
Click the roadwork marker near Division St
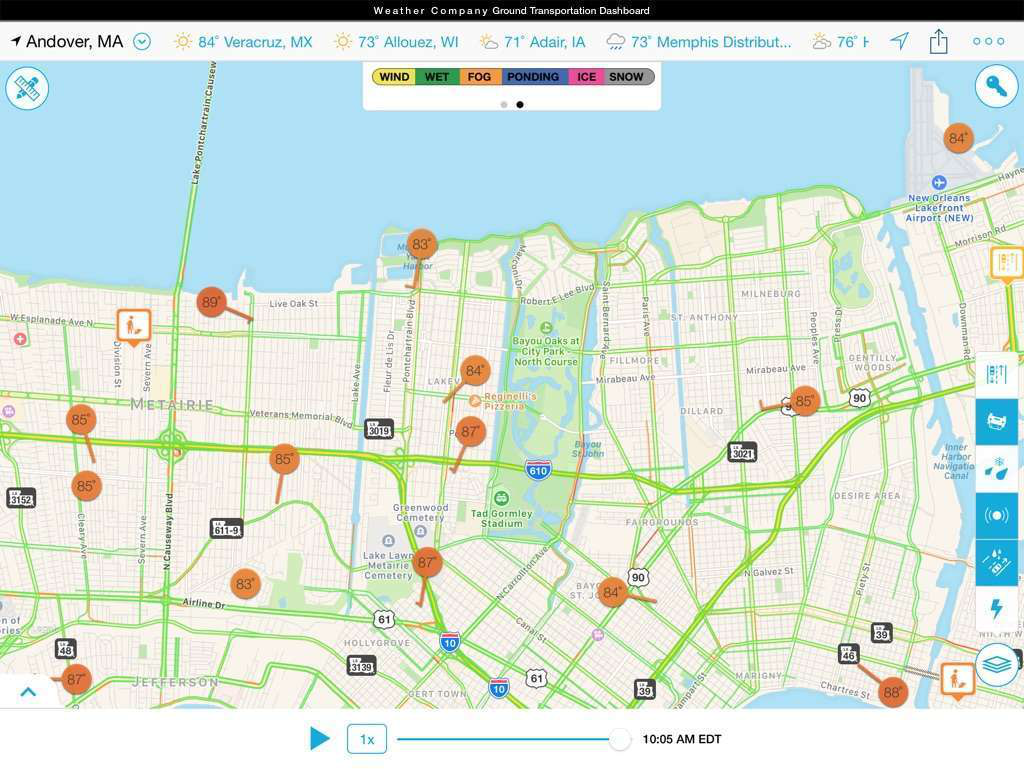133,325
